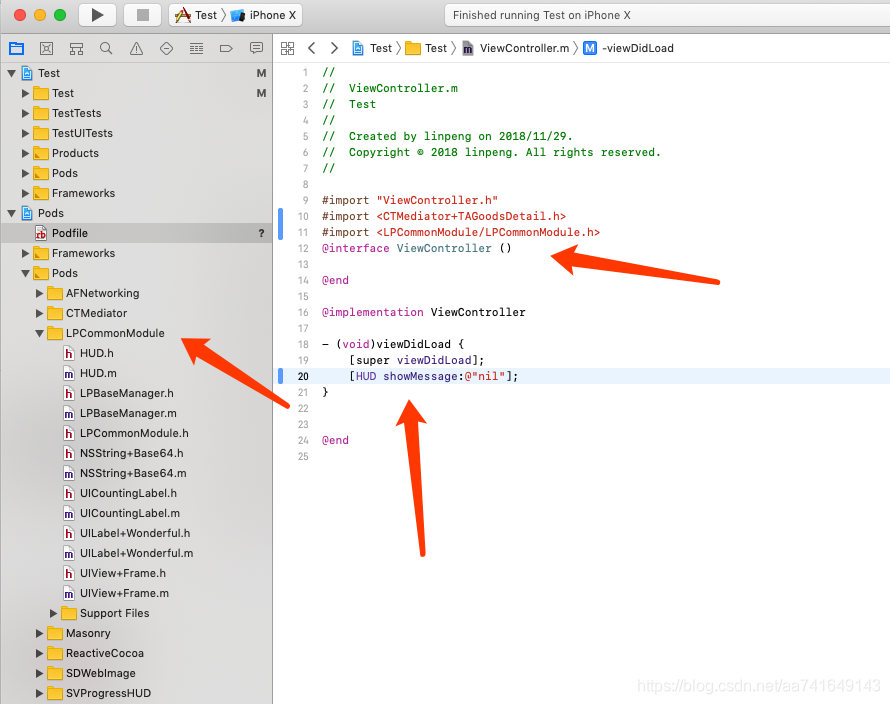
Task: Open the Issue navigator warning icon
Action: click(x=136, y=48)
